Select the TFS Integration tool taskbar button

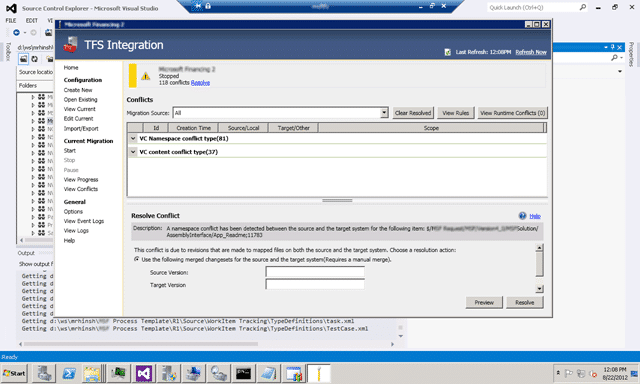tap(319, 373)
